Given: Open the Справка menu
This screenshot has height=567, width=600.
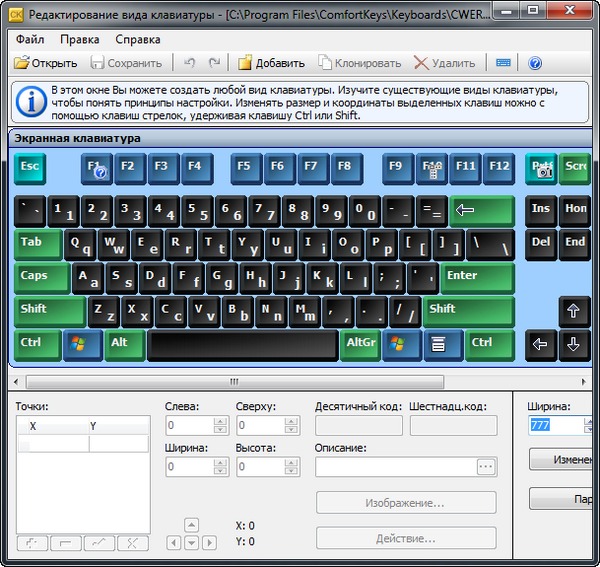Looking at the screenshot, I should point(137,40).
